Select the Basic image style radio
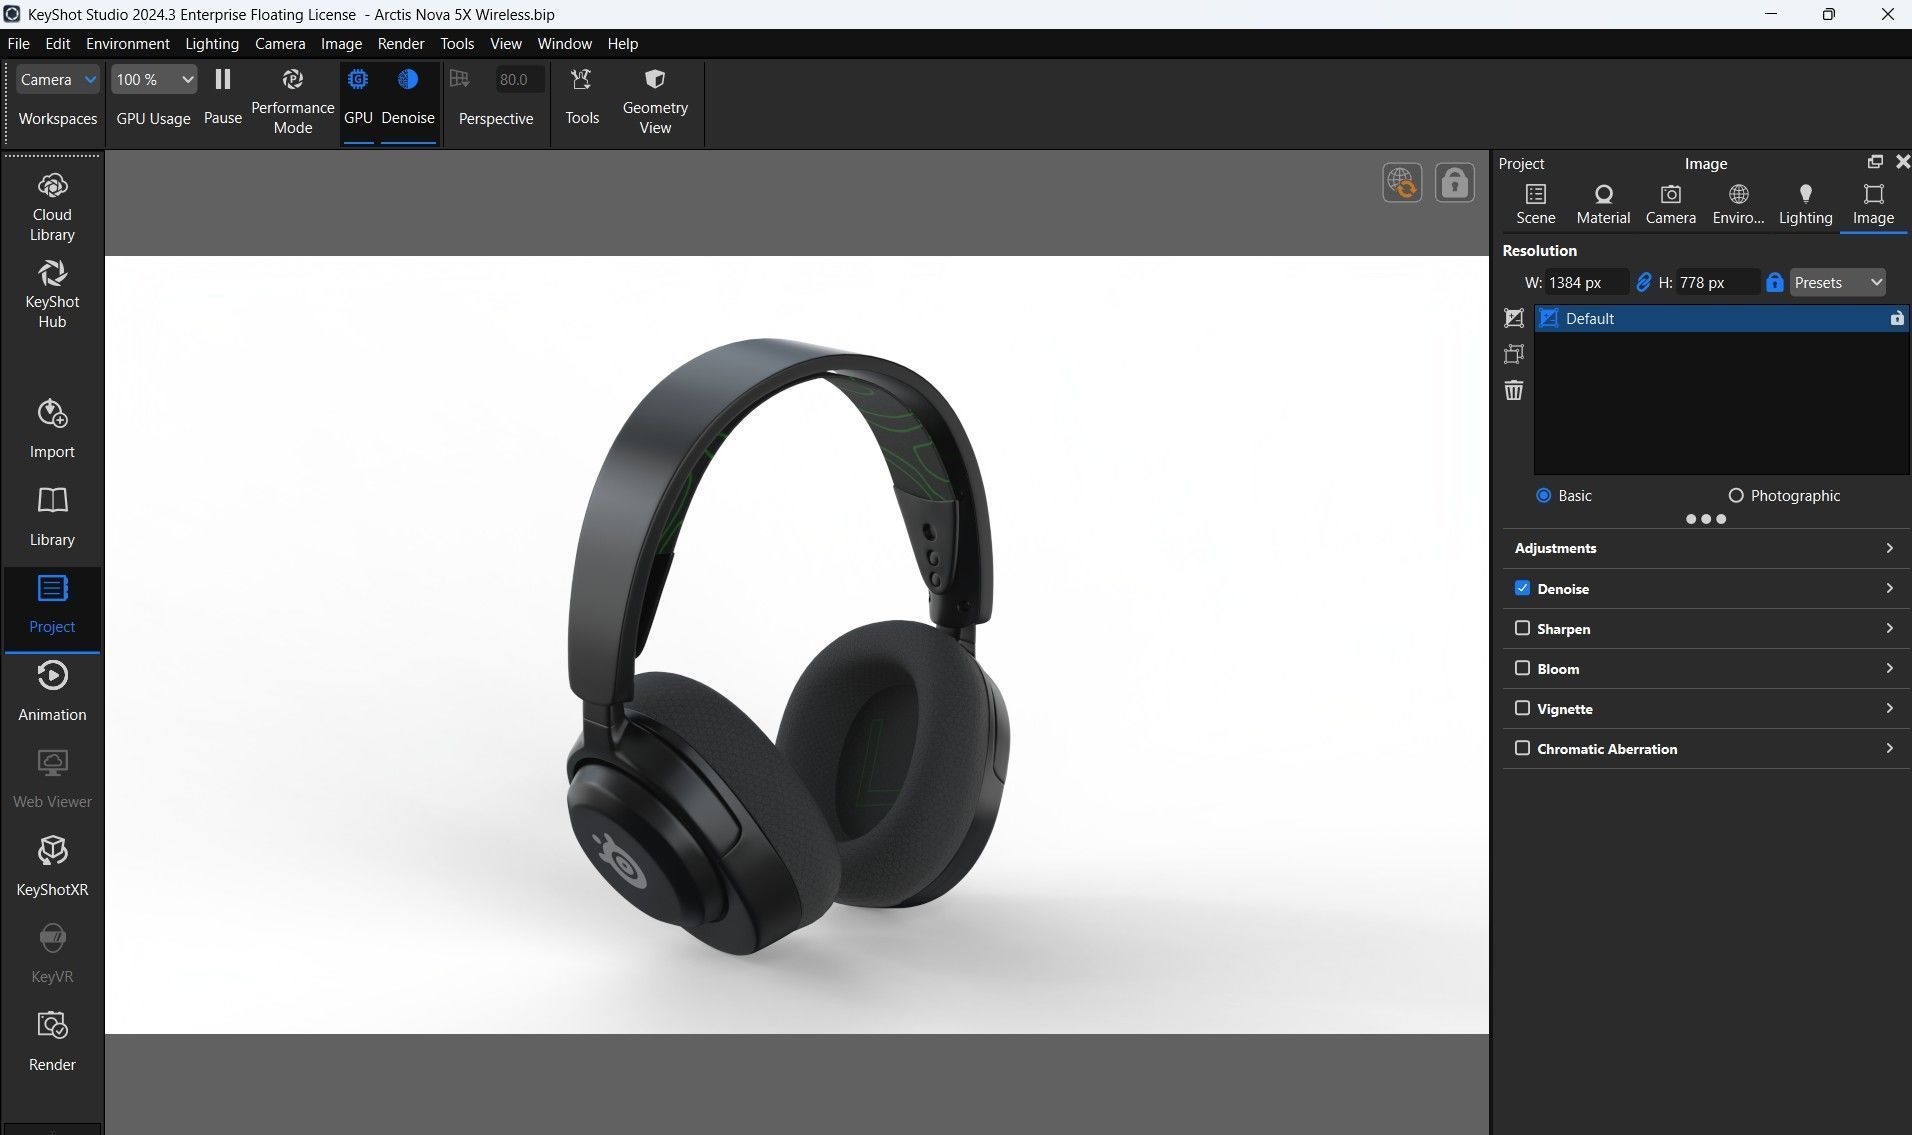 pyautogui.click(x=1543, y=495)
